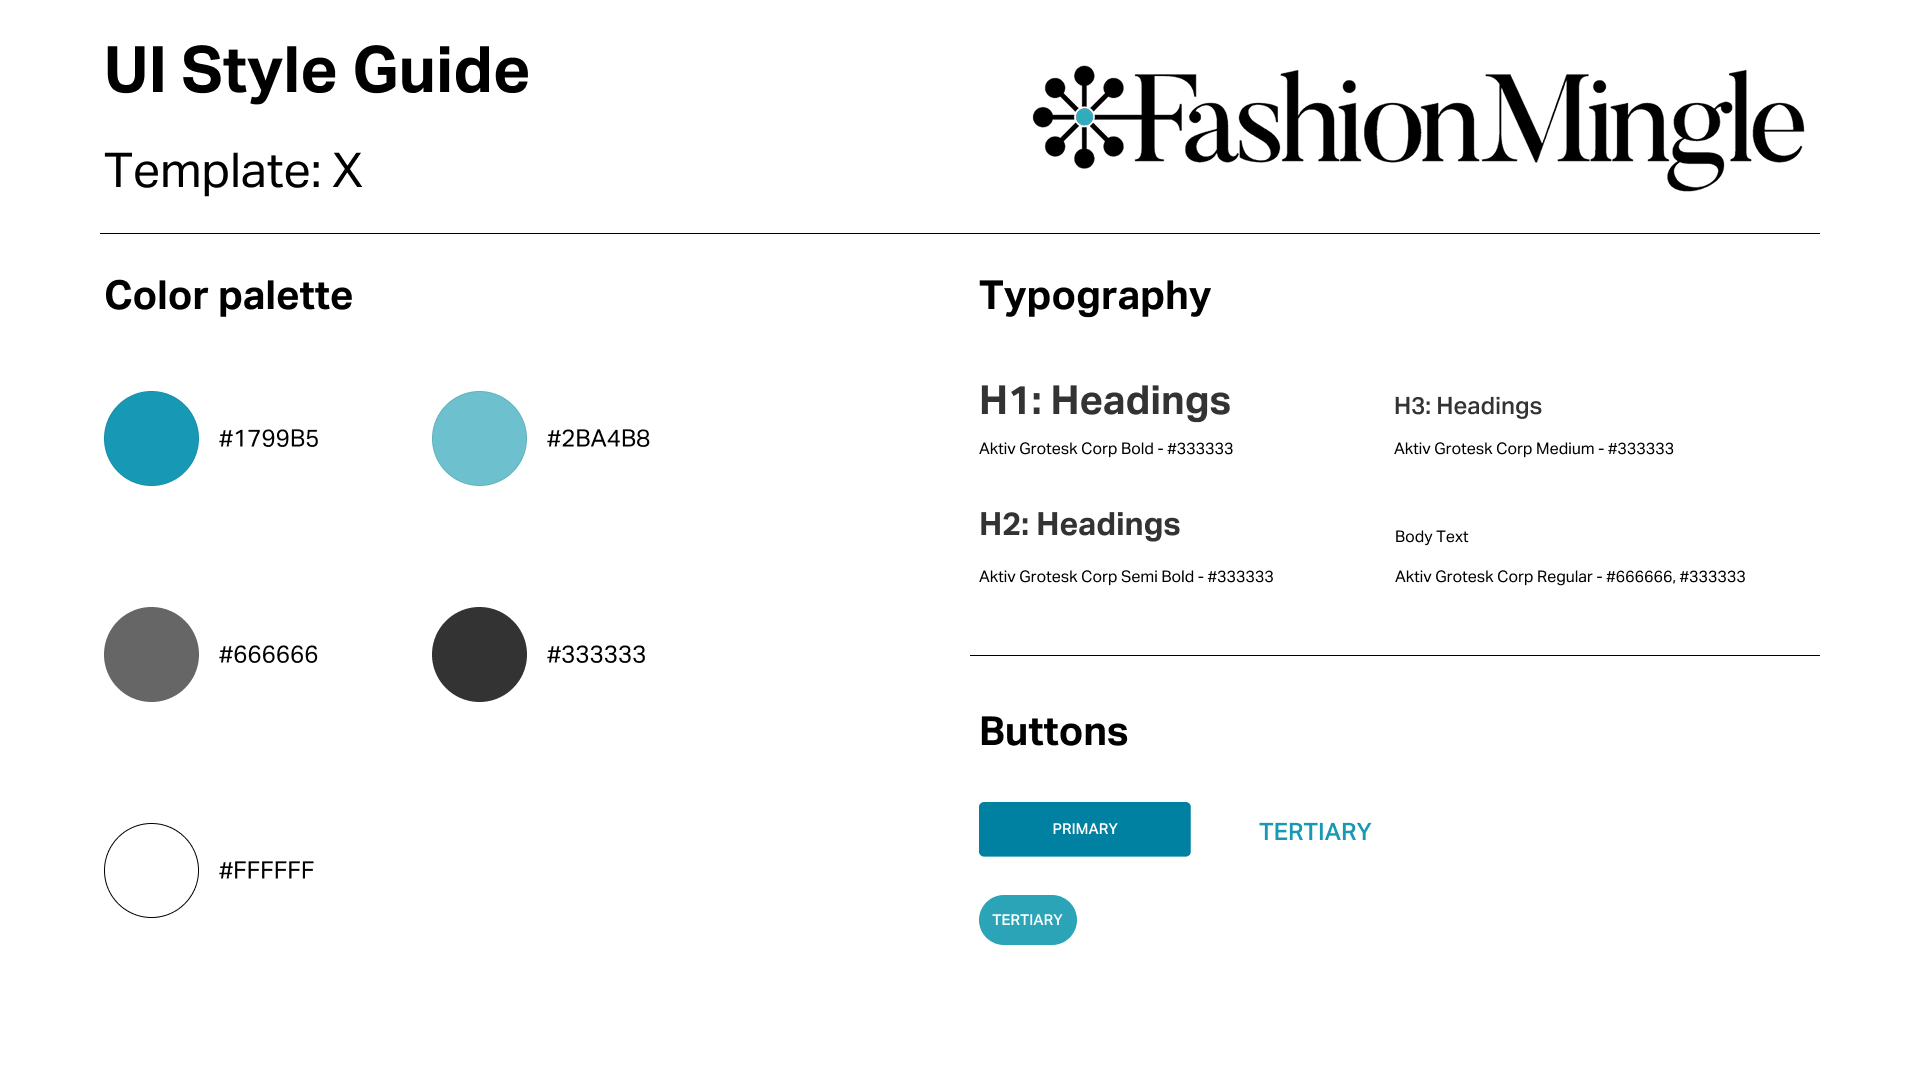Click "Aktiv Grotesk Corp Regular - #666666, #333333" caption

click(1570, 577)
